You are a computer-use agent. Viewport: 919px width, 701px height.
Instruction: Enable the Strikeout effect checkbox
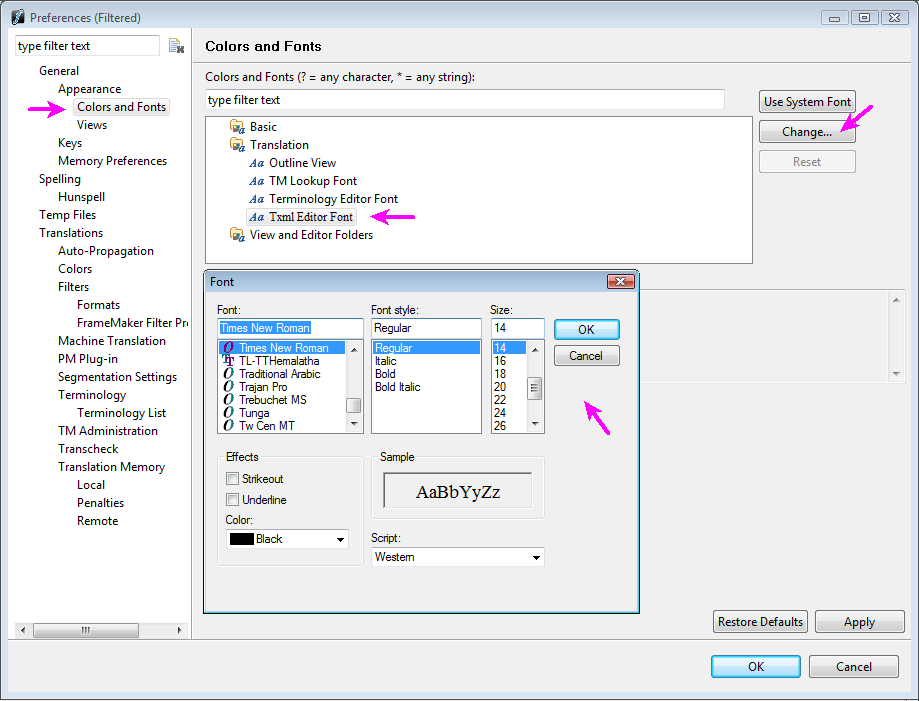coord(233,479)
